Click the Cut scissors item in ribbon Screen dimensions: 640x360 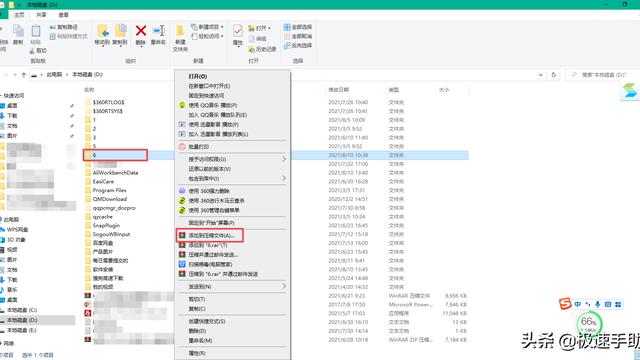click(38, 51)
